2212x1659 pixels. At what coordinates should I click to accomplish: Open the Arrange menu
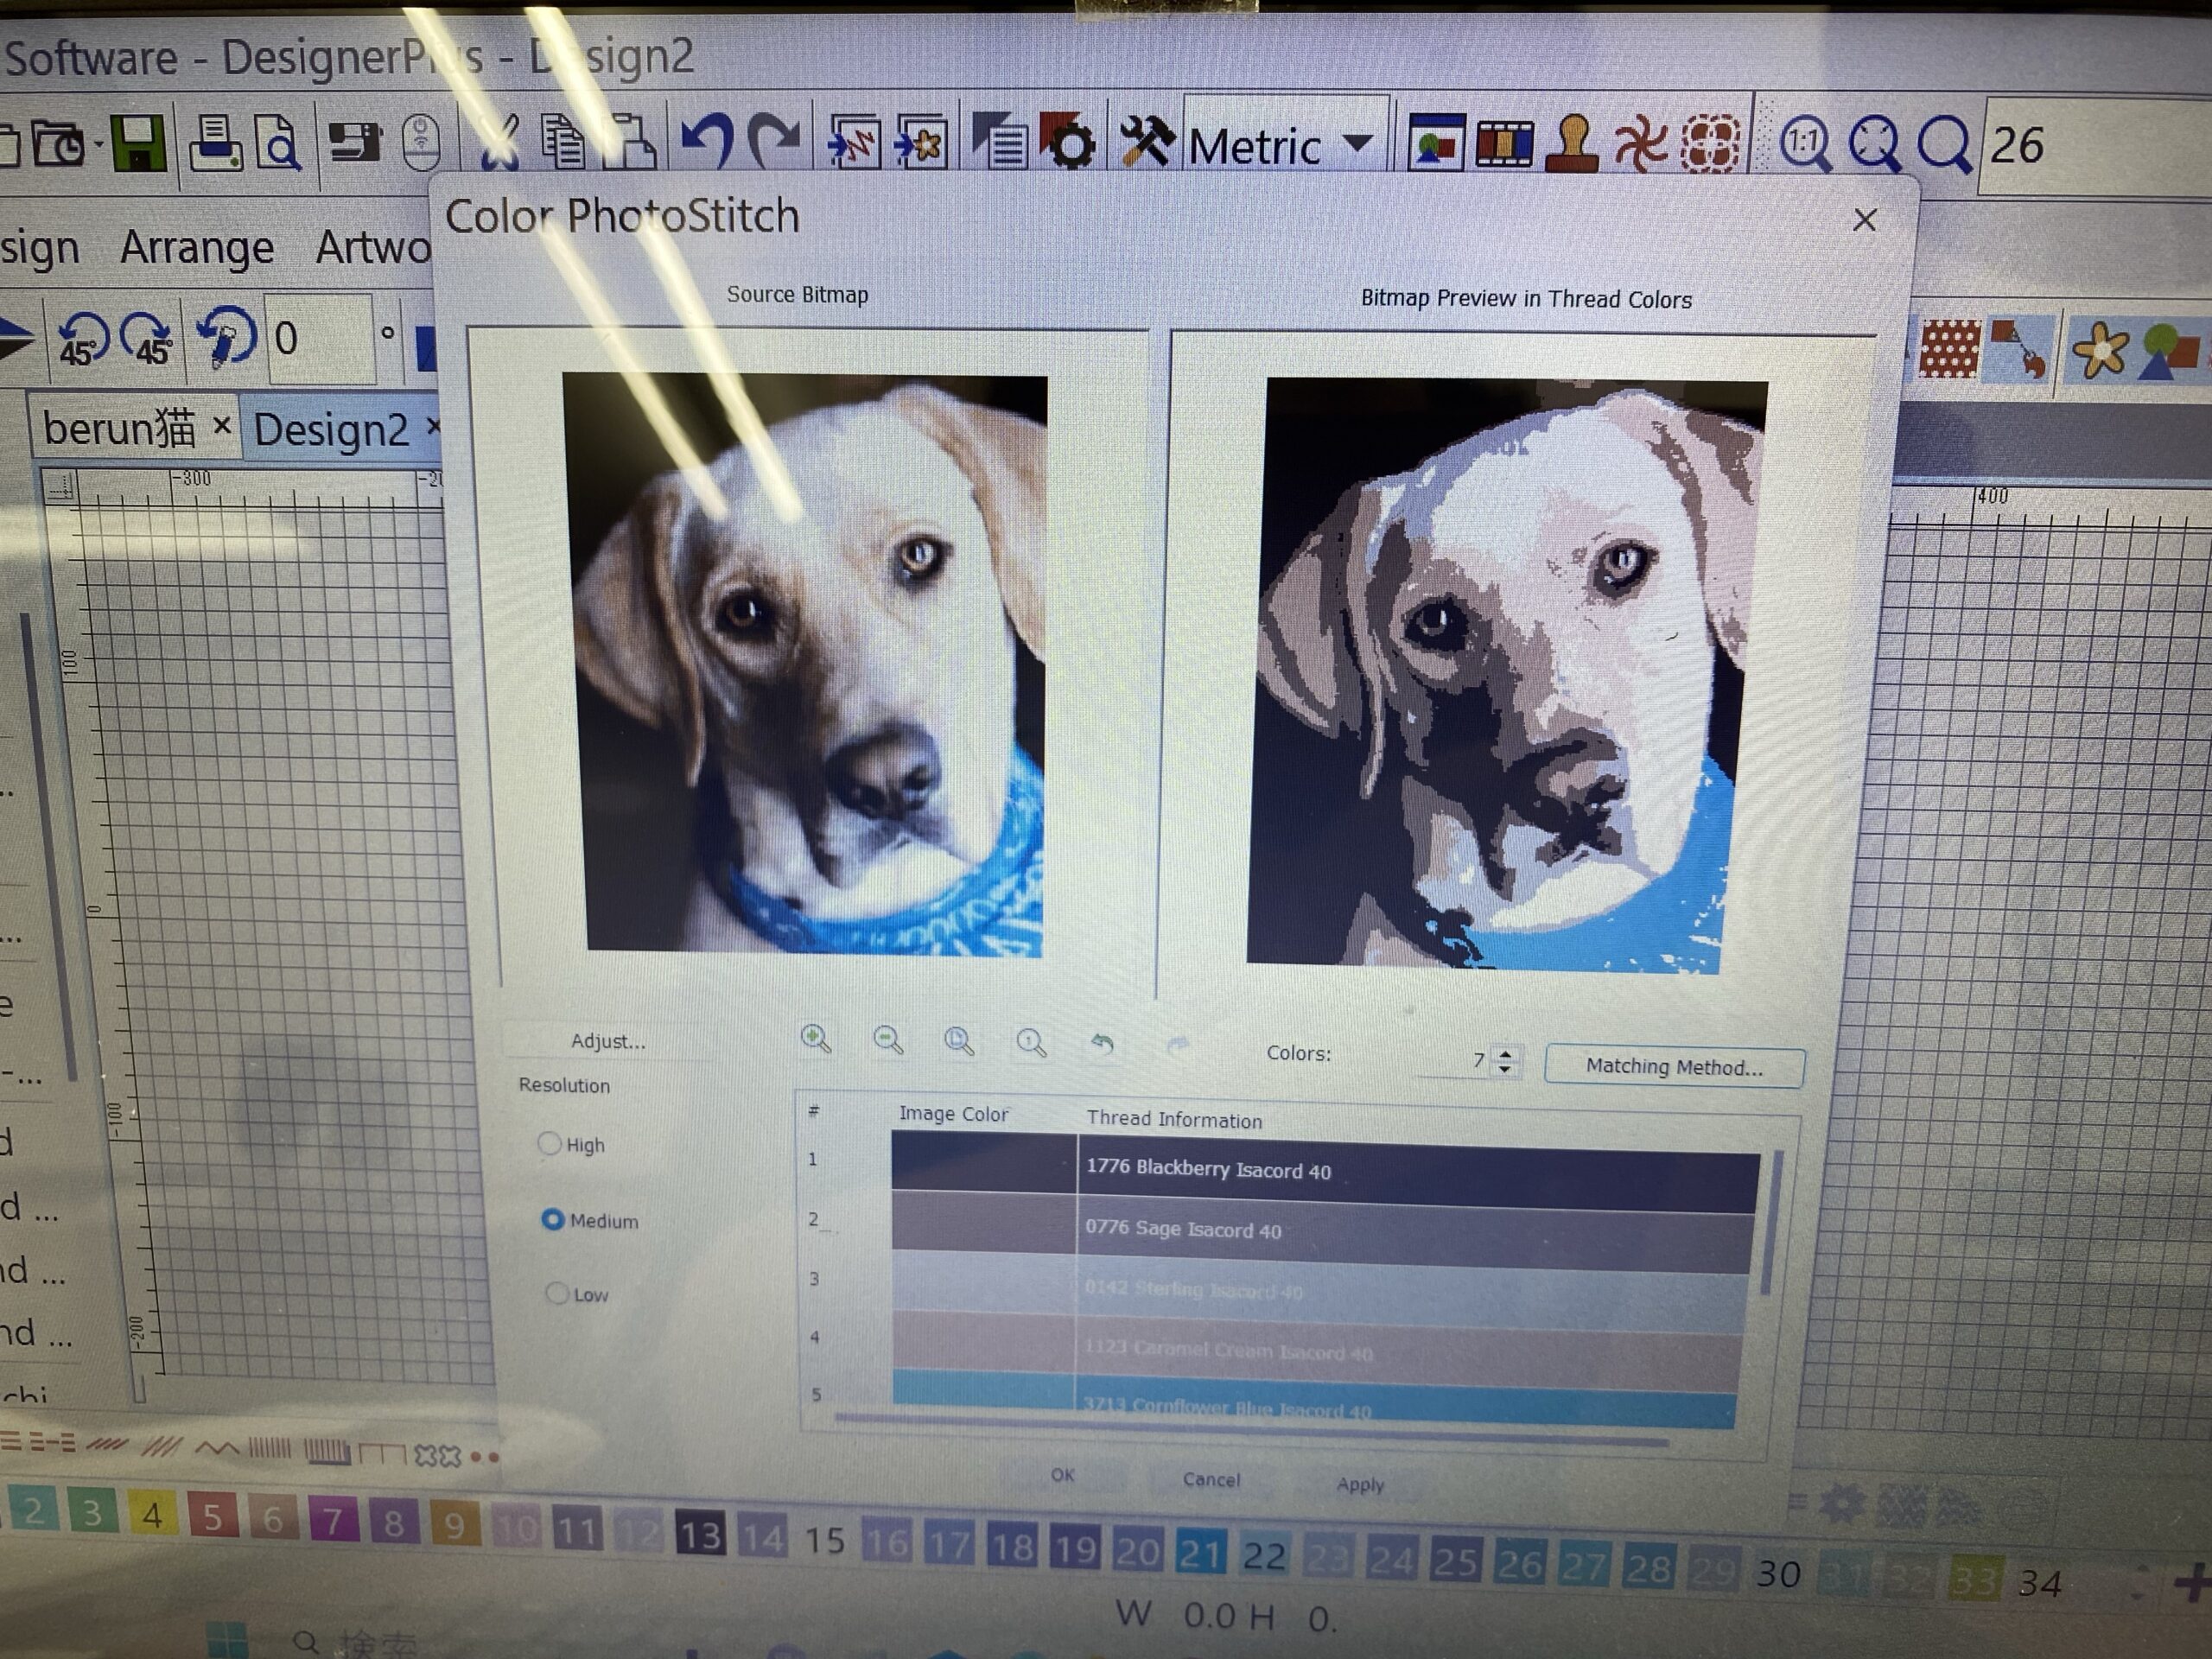point(196,247)
